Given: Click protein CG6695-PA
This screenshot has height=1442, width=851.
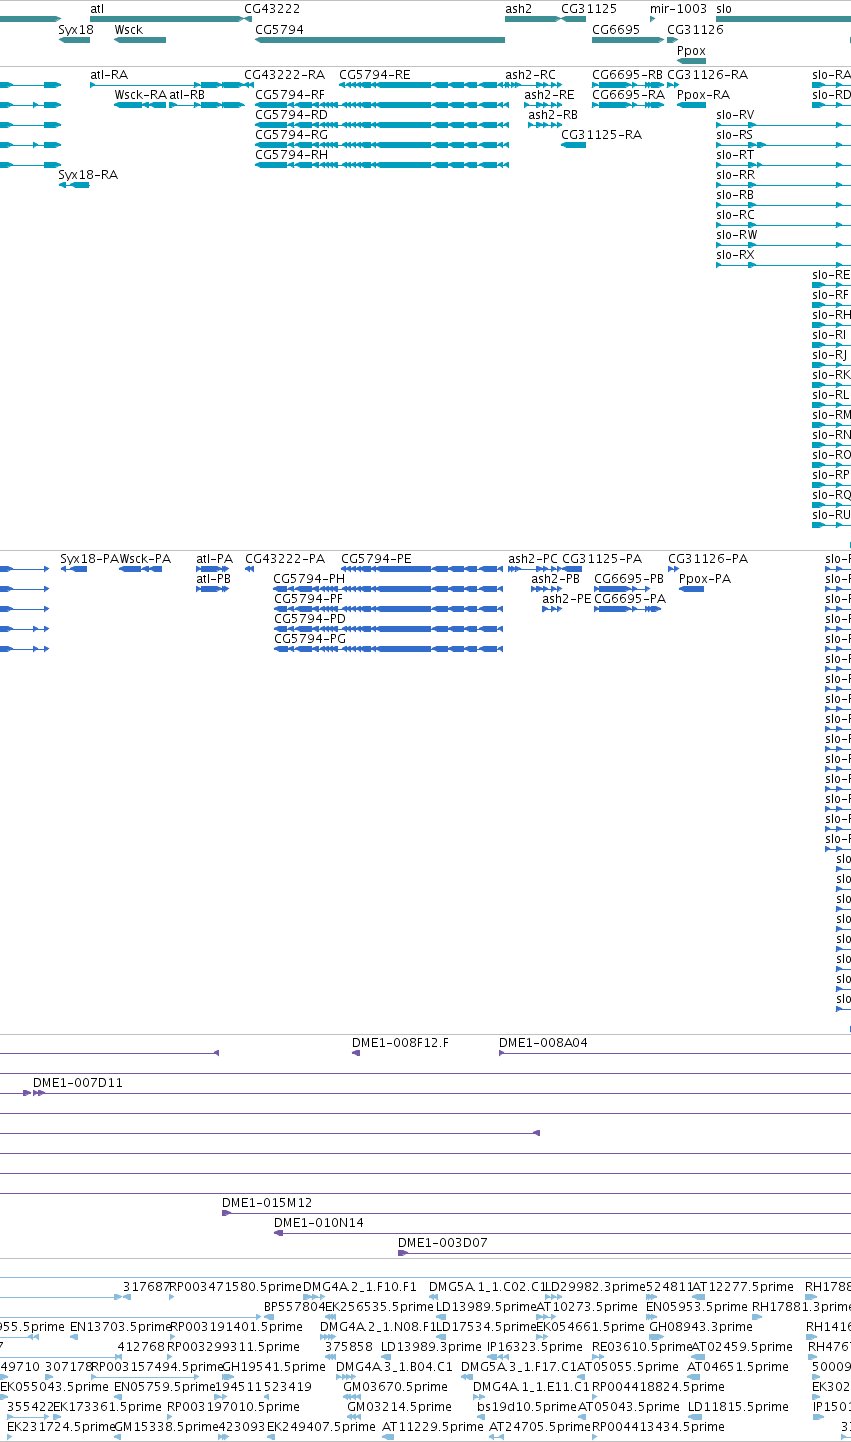Looking at the screenshot, I should tap(630, 599).
